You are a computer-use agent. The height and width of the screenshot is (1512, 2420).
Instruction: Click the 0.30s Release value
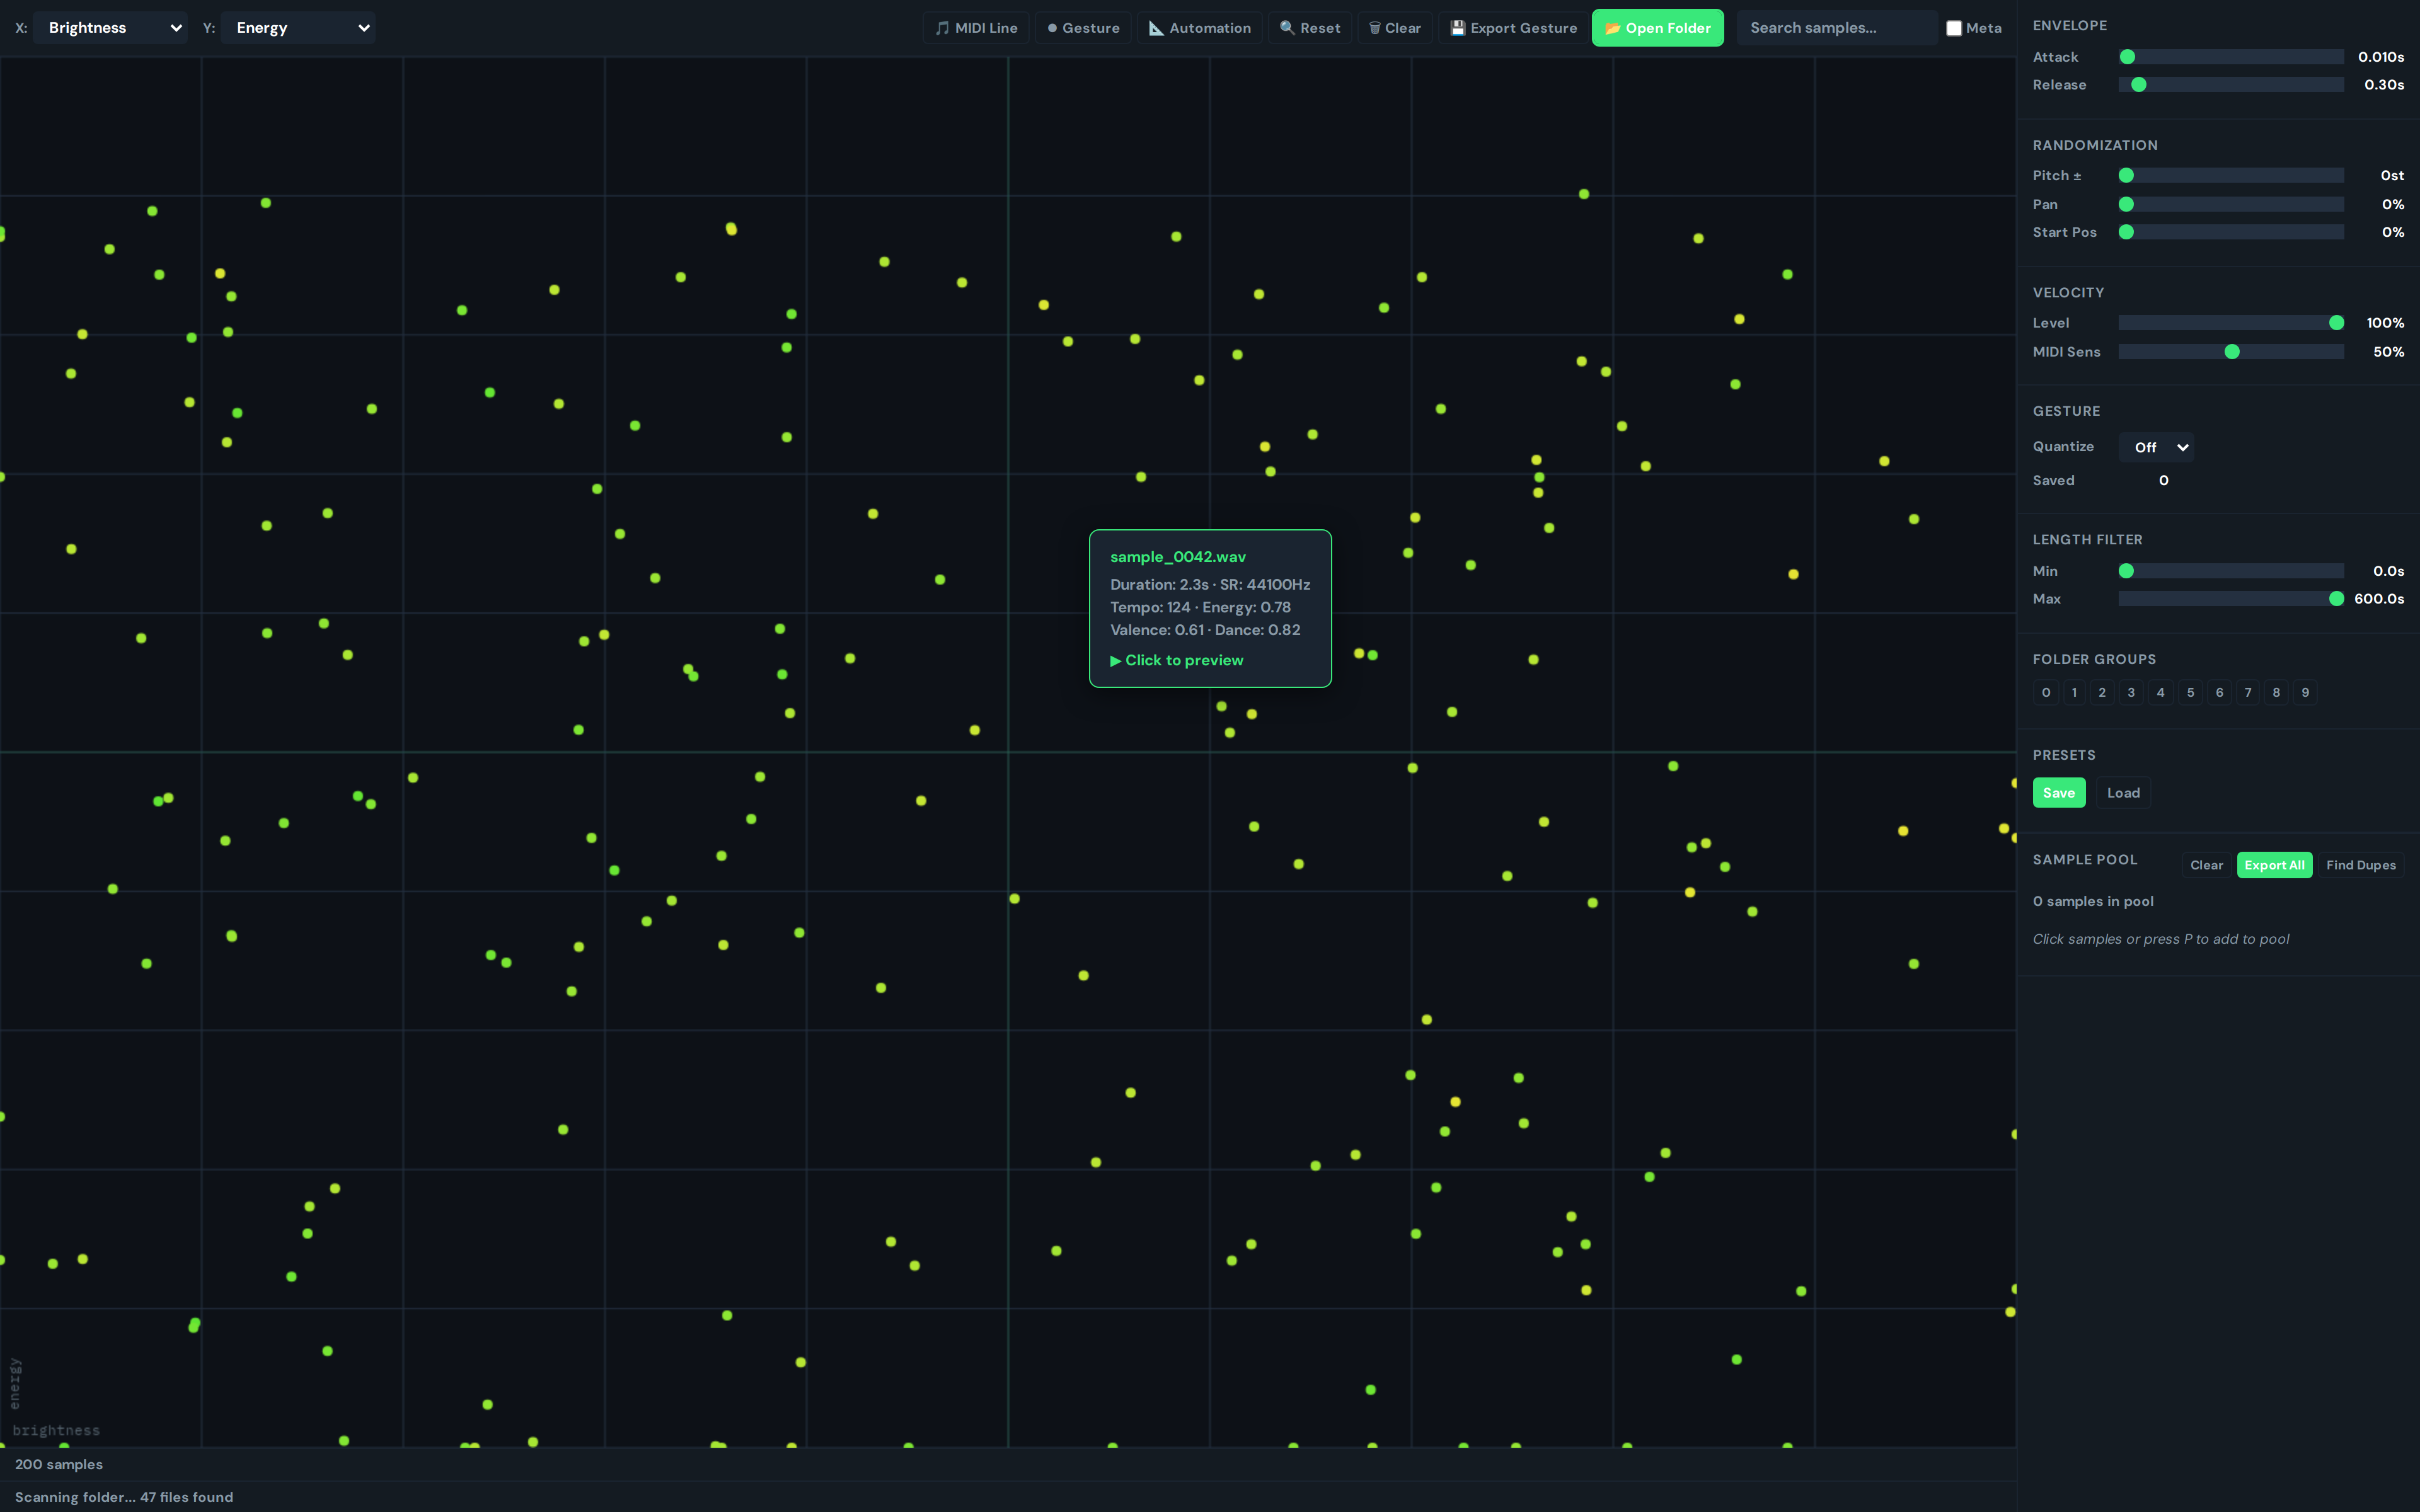pos(2384,85)
